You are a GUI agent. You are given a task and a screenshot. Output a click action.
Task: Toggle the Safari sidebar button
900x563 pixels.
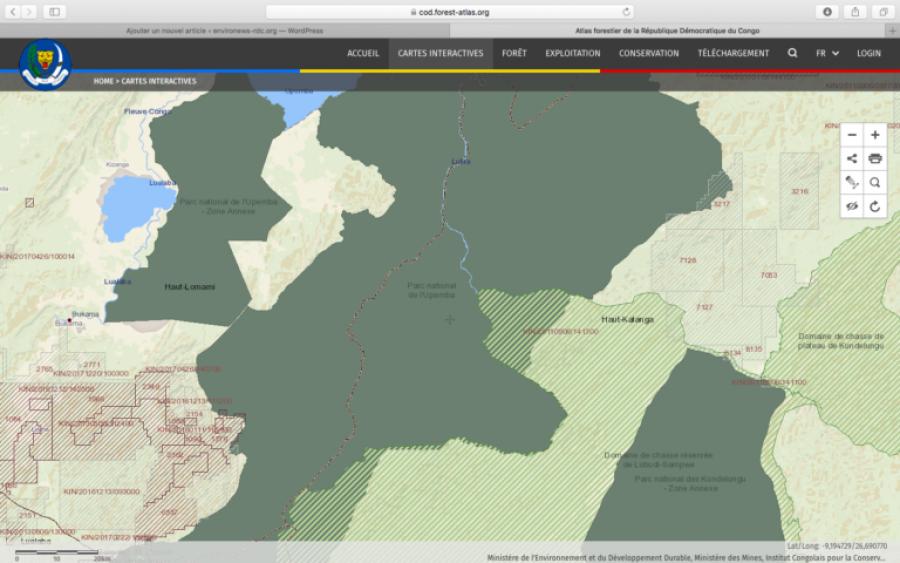[53, 12]
